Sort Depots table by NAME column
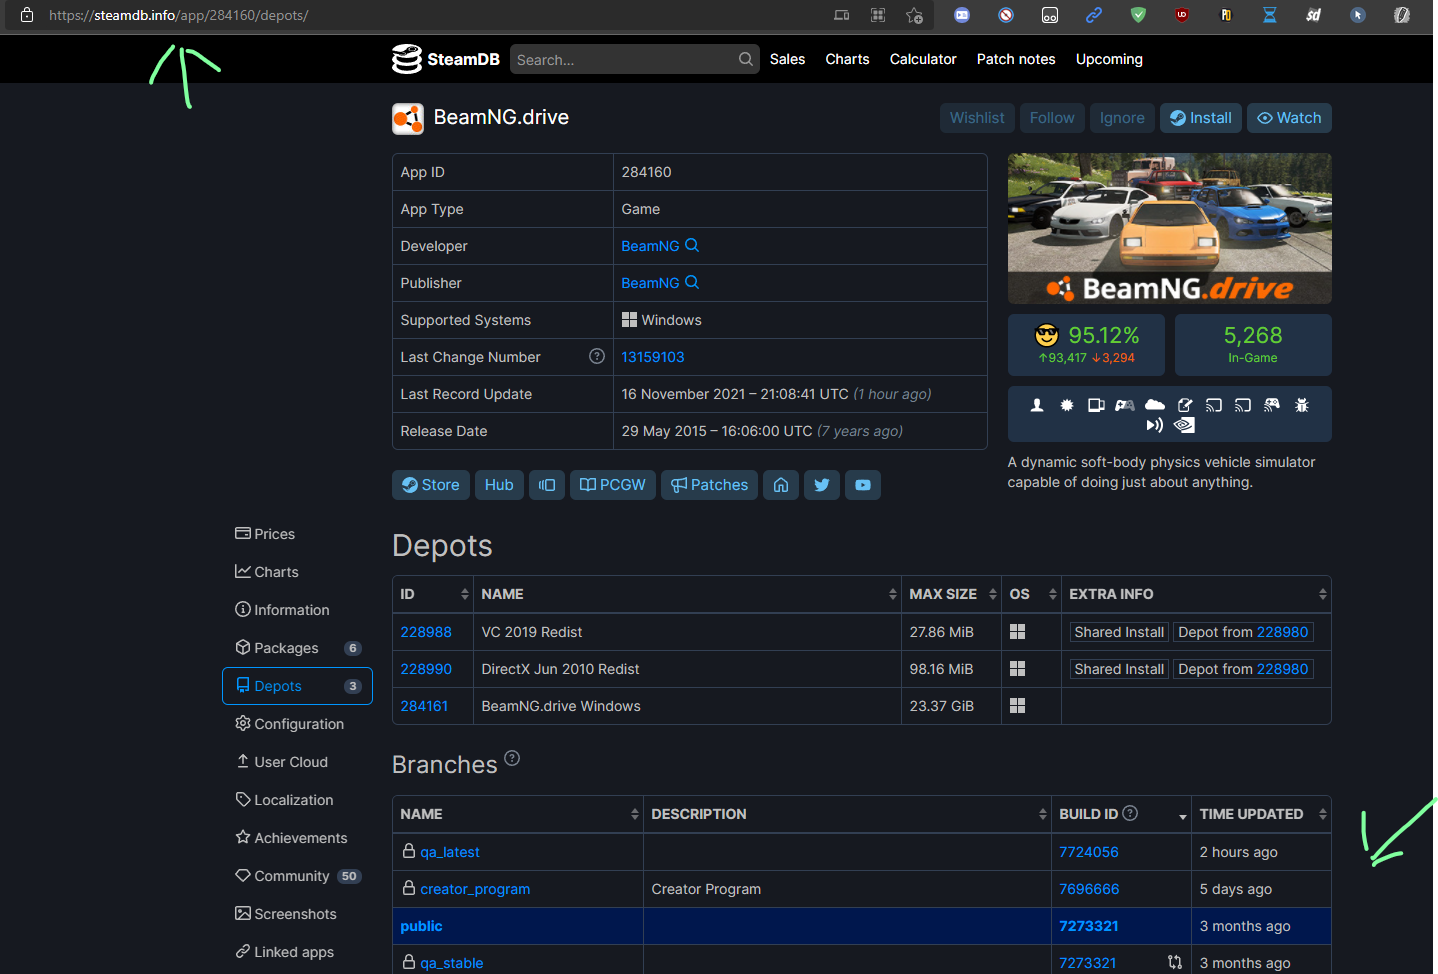This screenshot has width=1438, height=974. pyautogui.click(x=687, y=594)
